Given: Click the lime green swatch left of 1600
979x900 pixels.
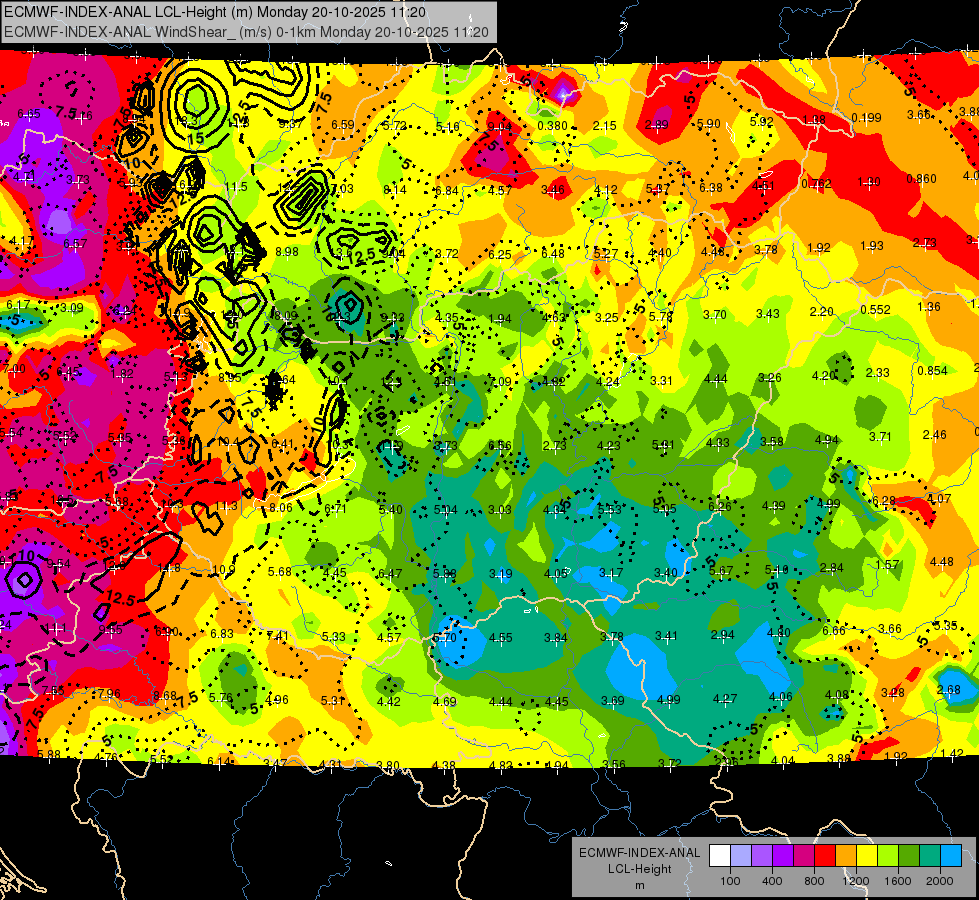Looking at the screenshot, I should [888, 856].
